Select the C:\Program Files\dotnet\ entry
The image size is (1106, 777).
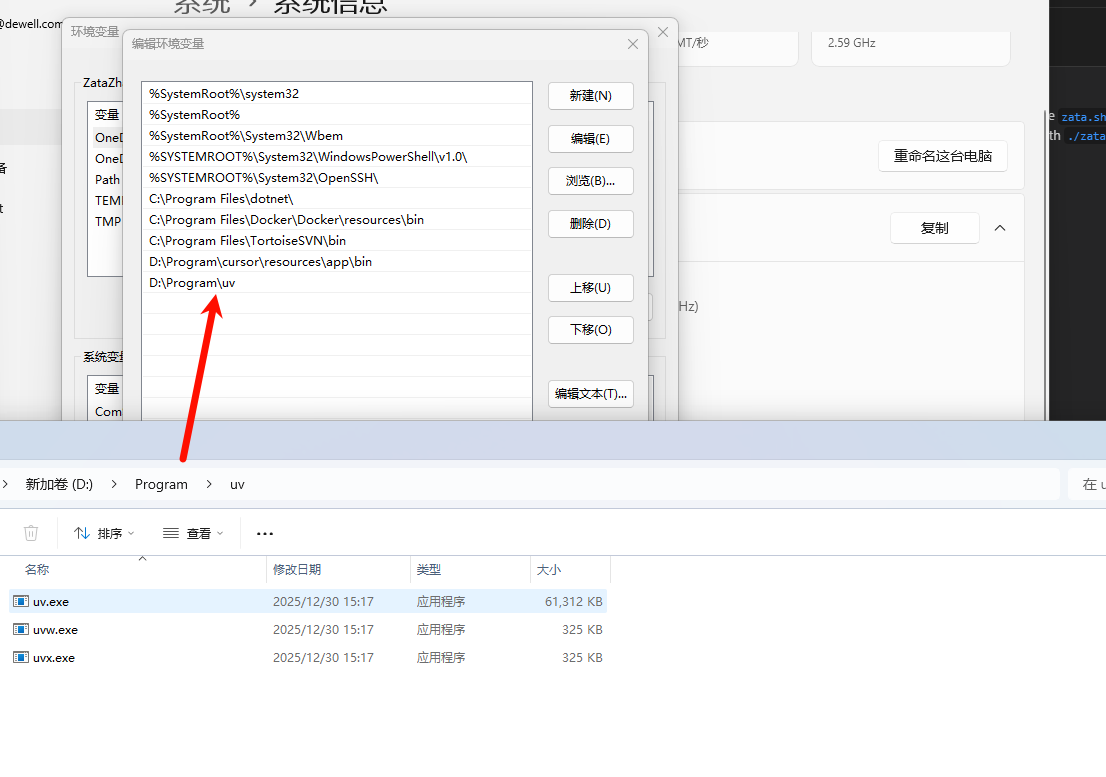pyautogui.click(x=221, y=199)
